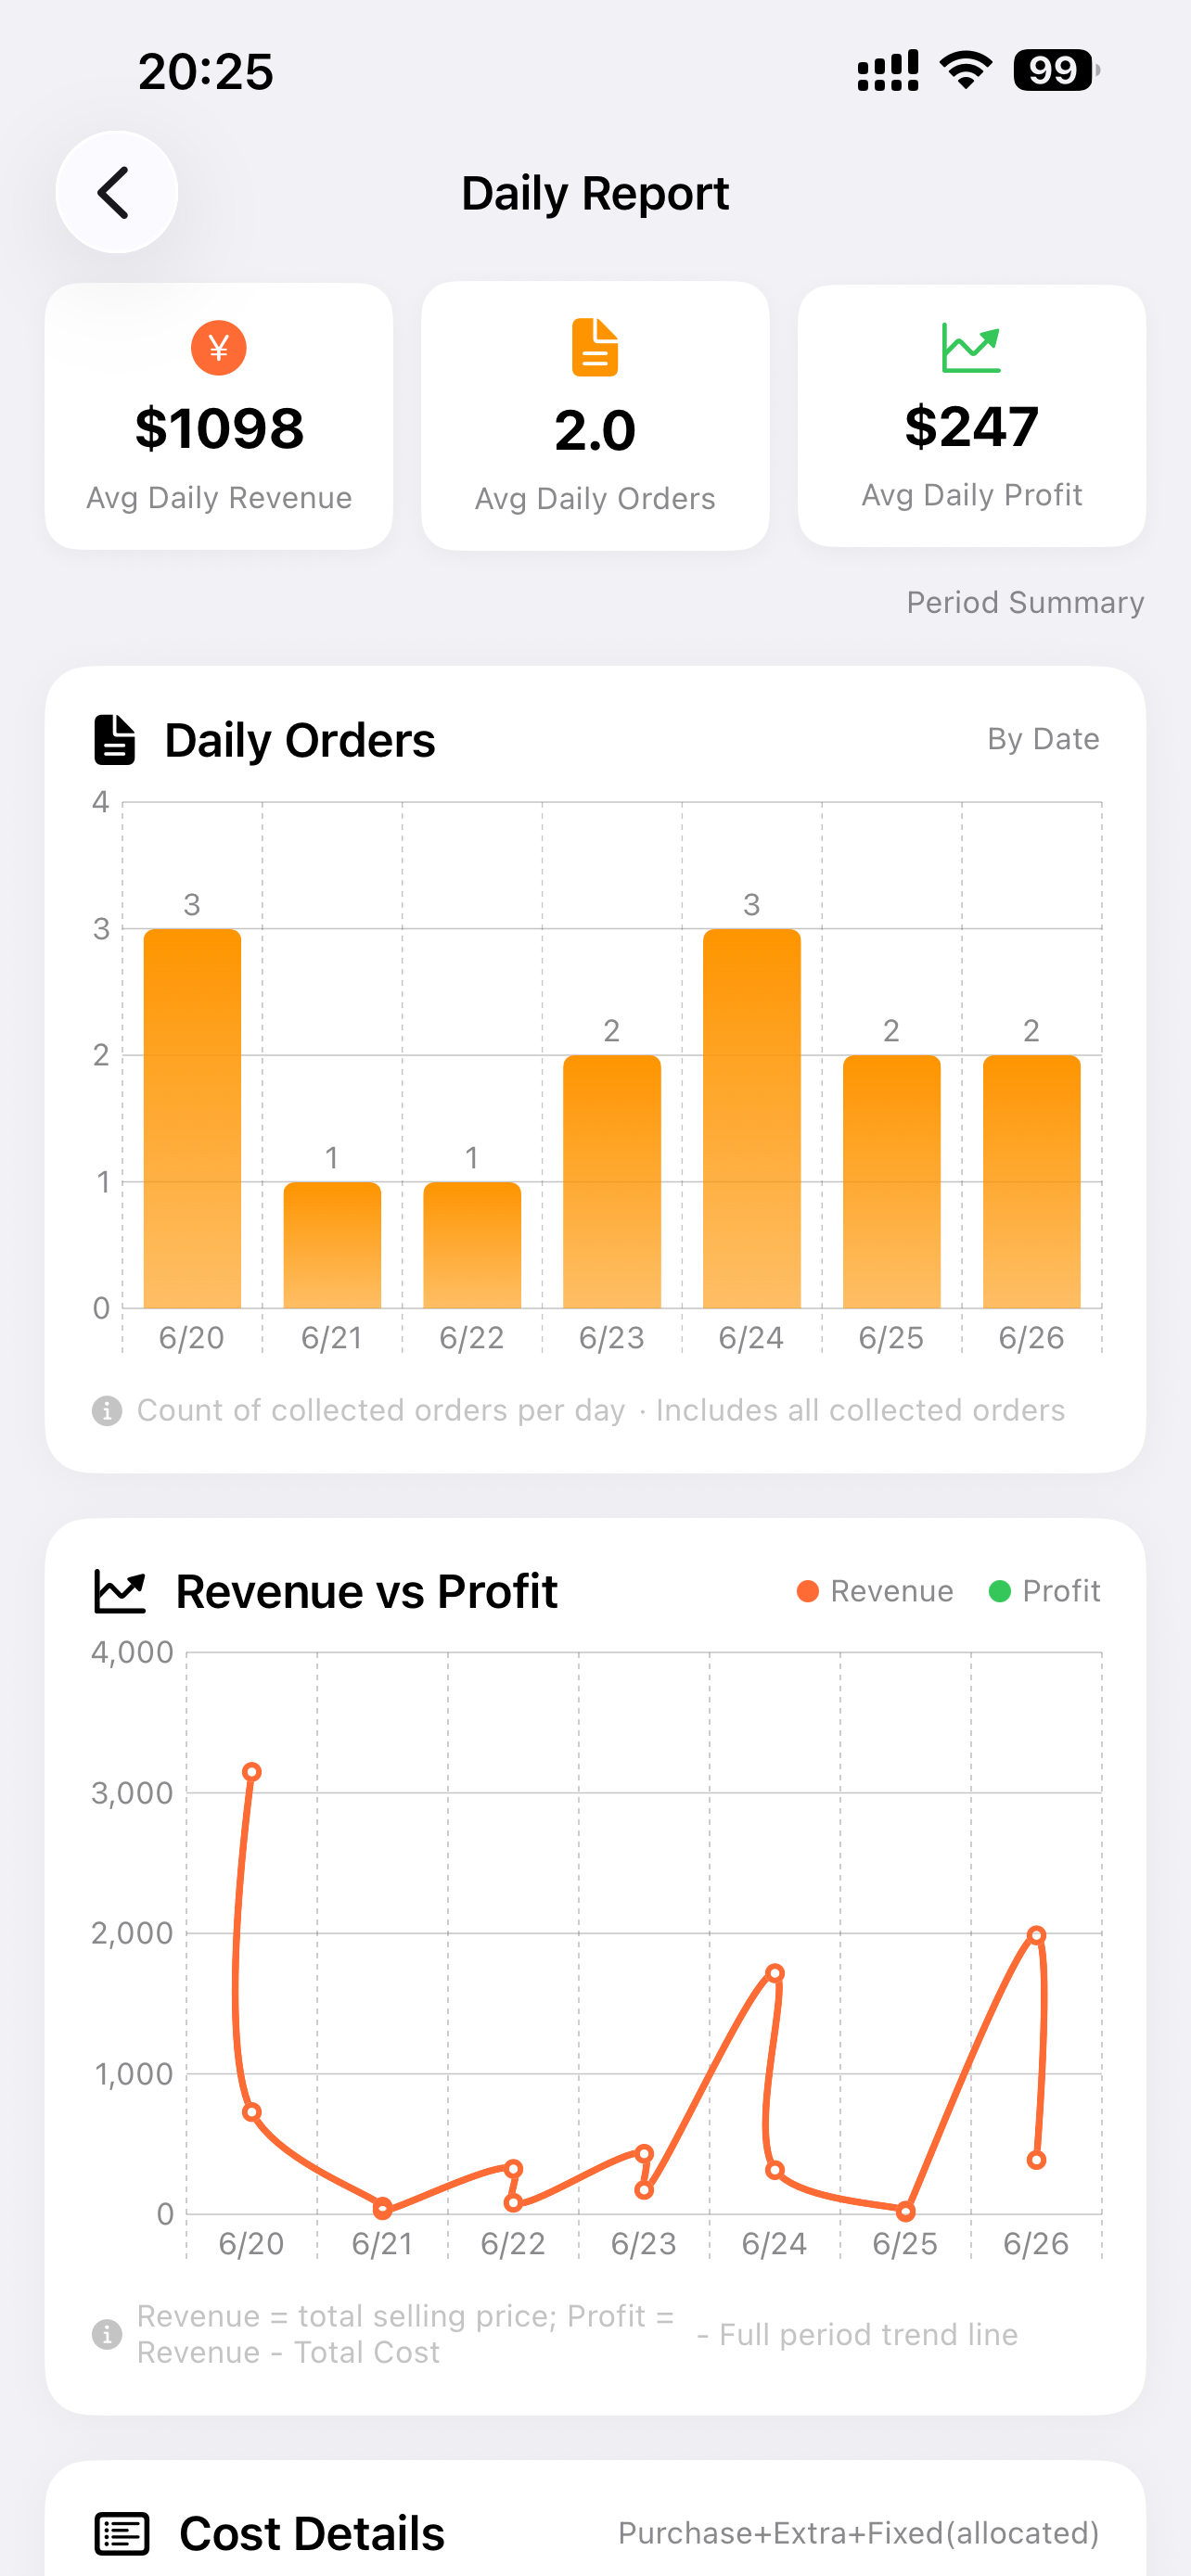Toggle the Profit legend series

click(1044, 1591)
